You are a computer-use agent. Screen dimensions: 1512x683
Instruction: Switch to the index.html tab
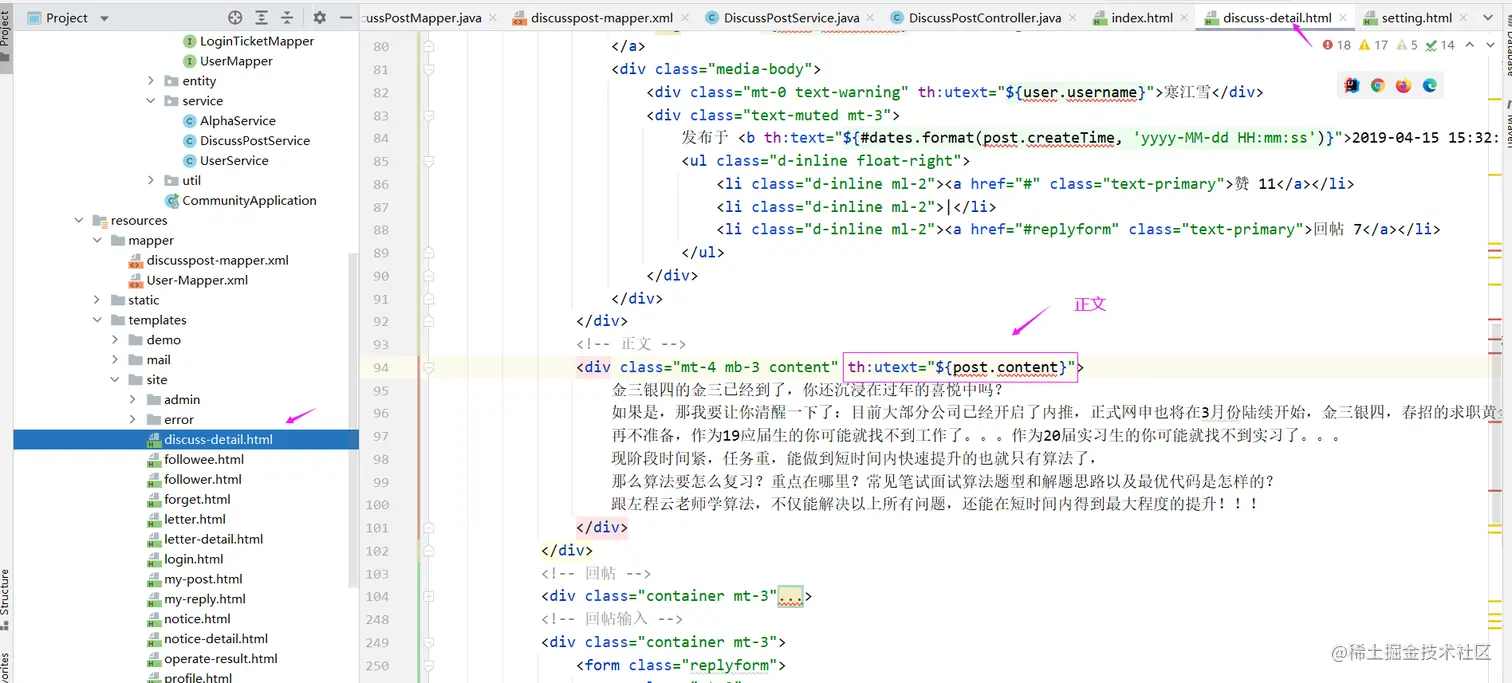coord(1142,18)
